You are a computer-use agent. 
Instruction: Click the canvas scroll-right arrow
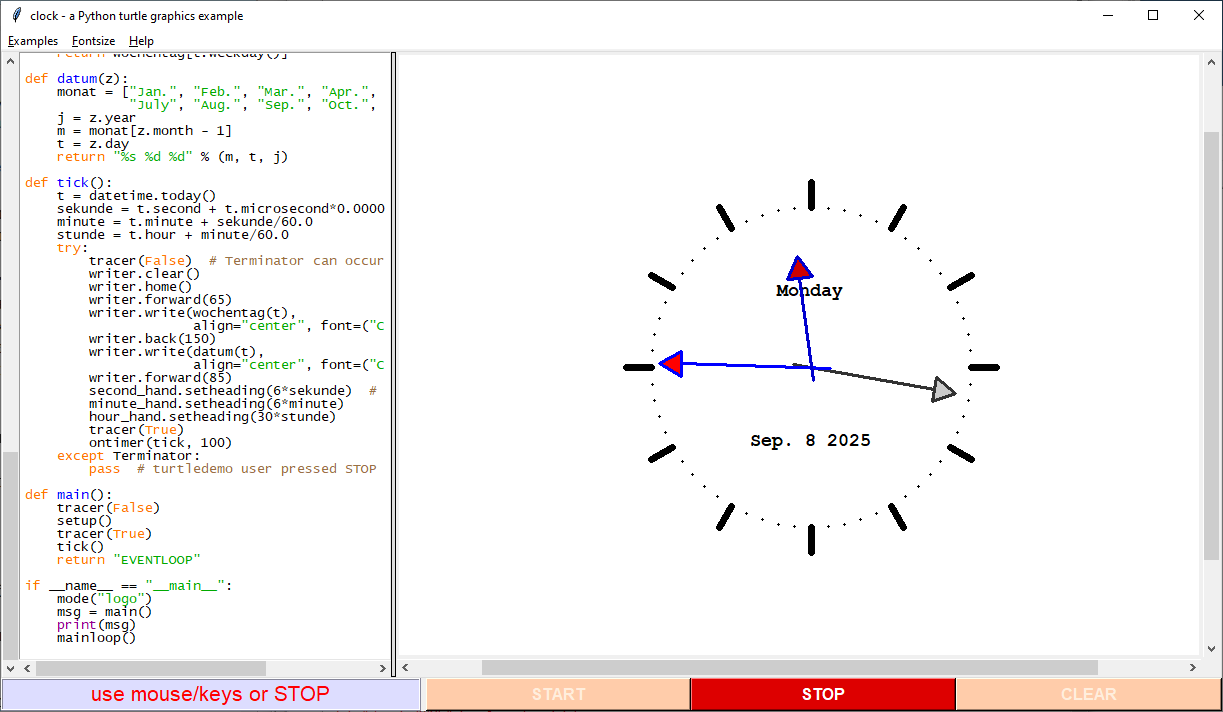tap(1191, 668)
